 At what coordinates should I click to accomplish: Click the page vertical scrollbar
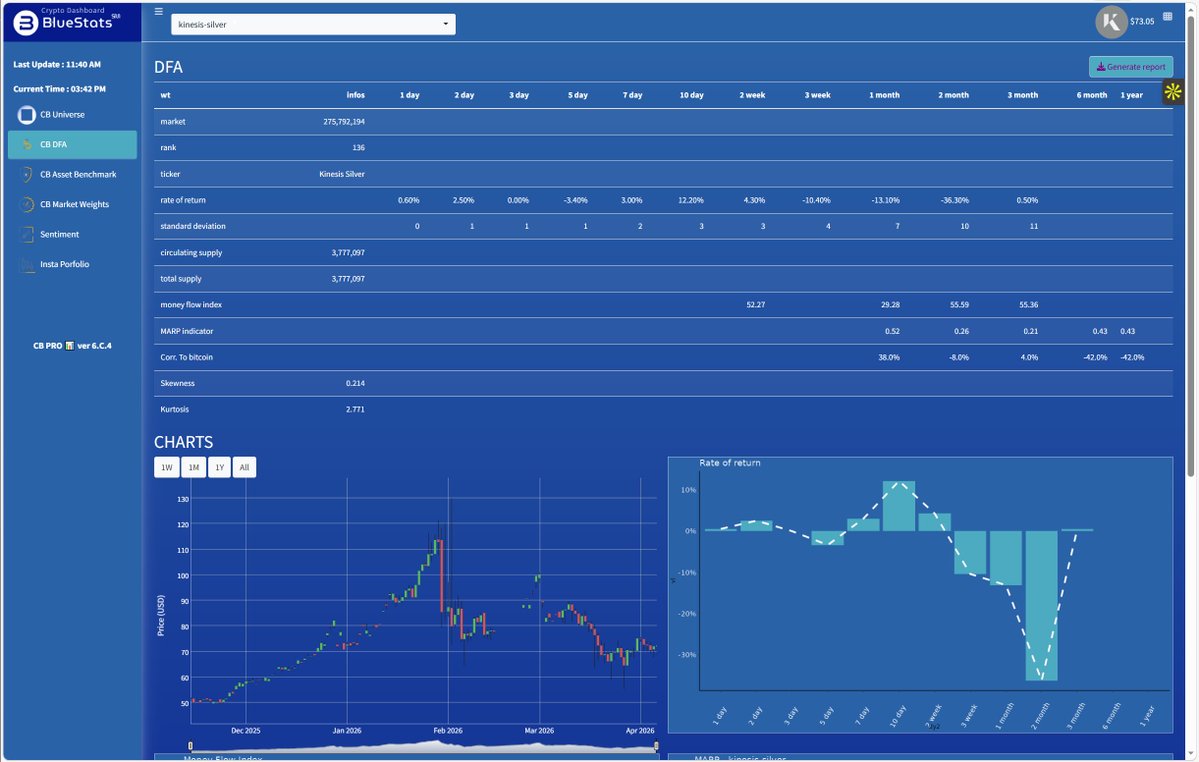pos(1190,245)
